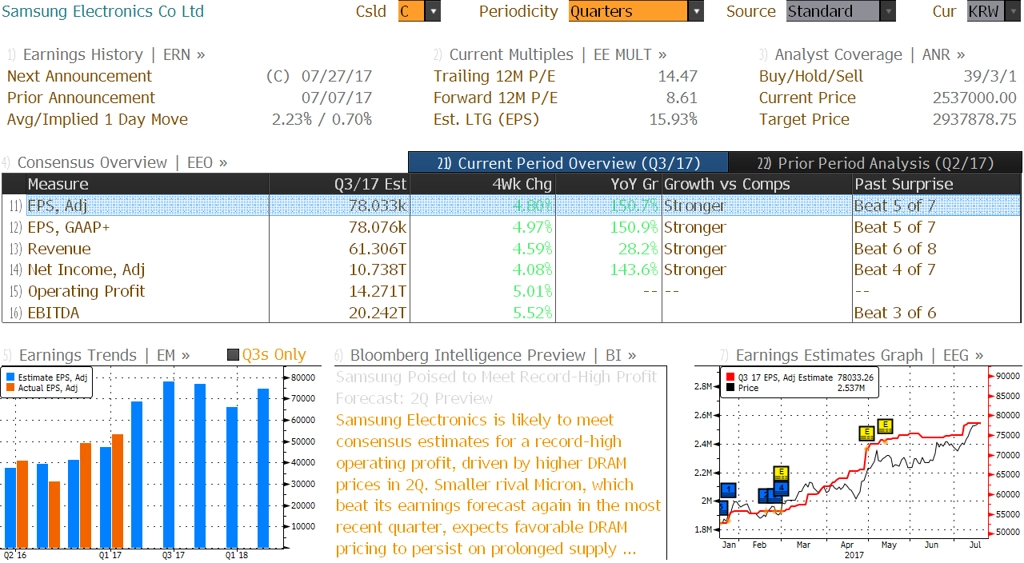Open Earnings Trends | EM link
Viewport: 1024px width, 563px height.
[104, 355]
